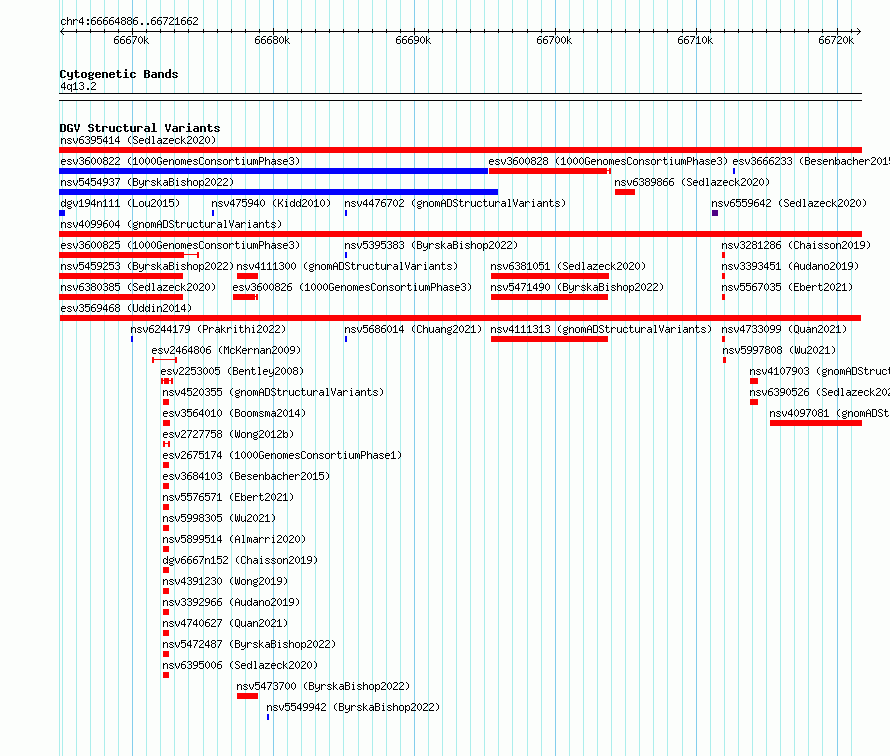Open nsv5686014 (Chuang2021) label
Viewport: 890px width, 756px height.
[413, 329]
